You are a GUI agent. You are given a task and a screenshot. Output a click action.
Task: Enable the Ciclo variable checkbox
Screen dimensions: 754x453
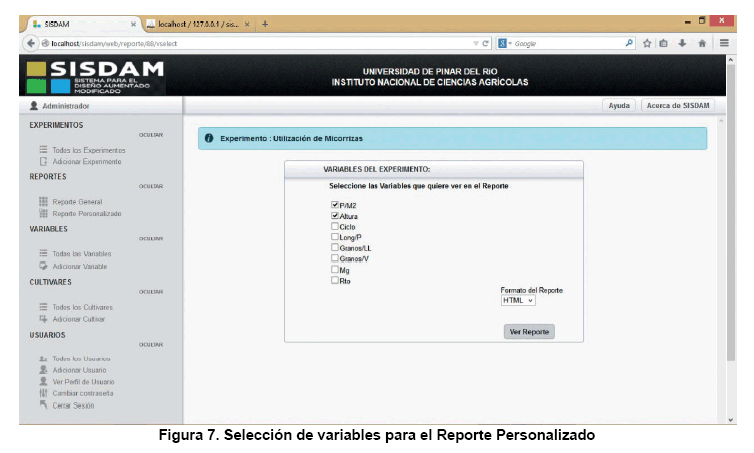coord(334,227)
